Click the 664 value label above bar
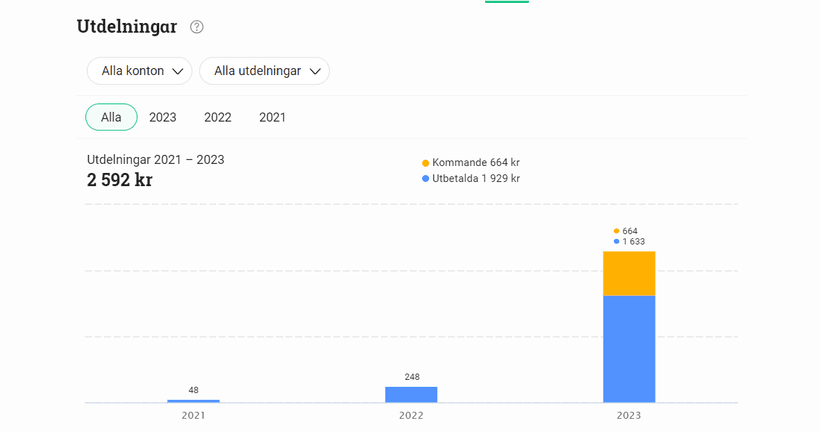This screenshot has height=432, width=820. 630,231
